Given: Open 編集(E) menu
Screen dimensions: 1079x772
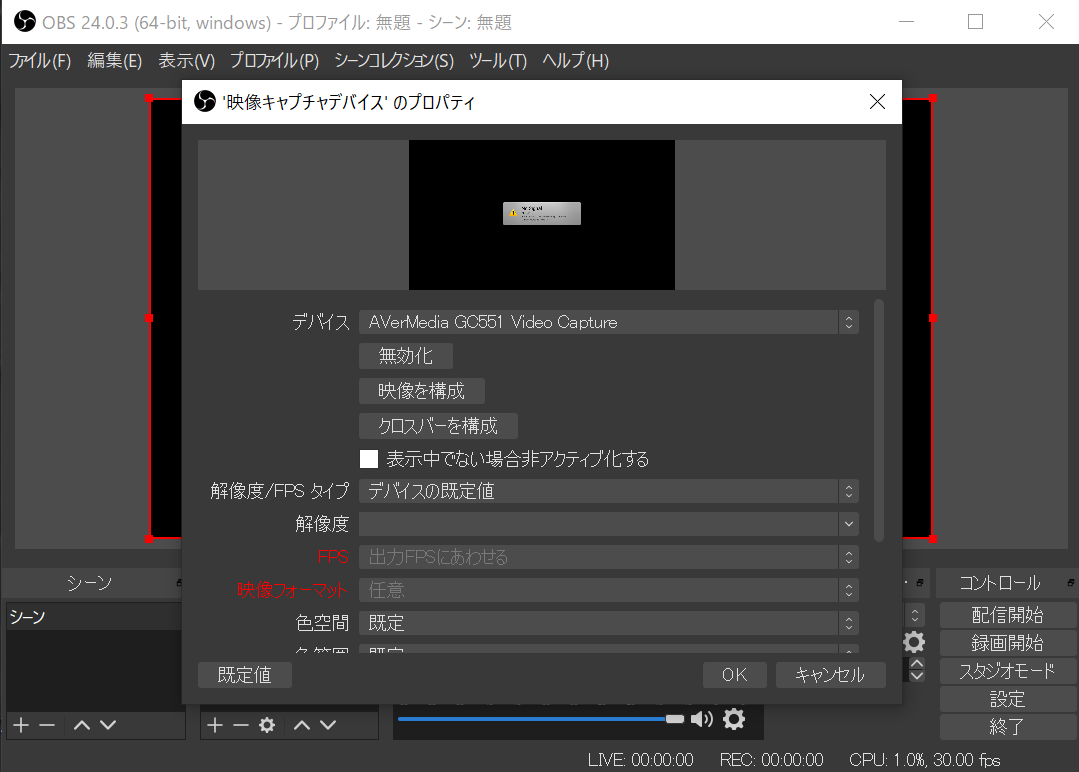Looking at the screenshot, I should pyautogui.click(x=114, y=61).
